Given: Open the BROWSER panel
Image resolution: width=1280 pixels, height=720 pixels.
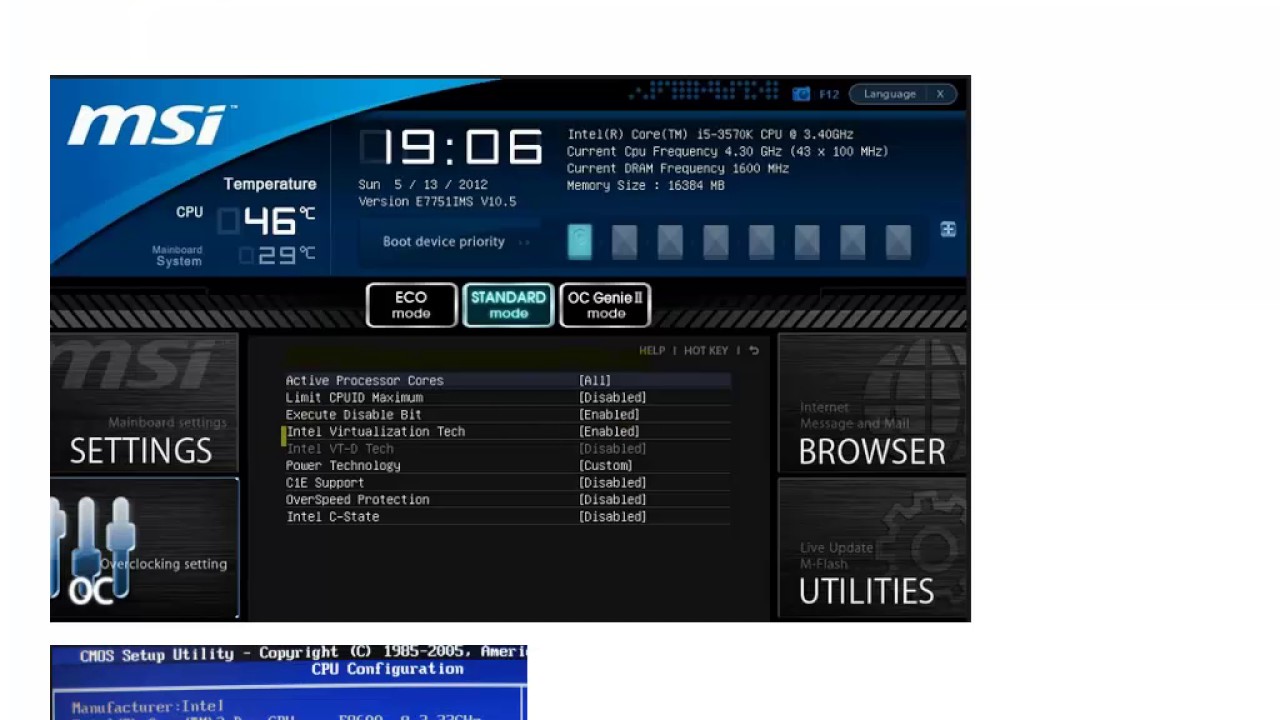Looking at the screenshot, I should pyautogui.click(x=873, y=403).
